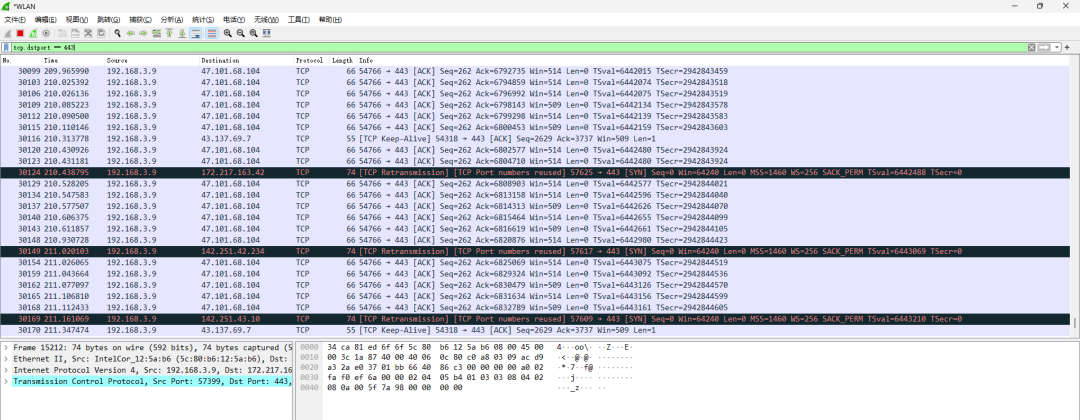Open the 统计(S) menu
The height and width of the screenshot is (420, 1080).
pyautogui.click(x=202, y=20)
